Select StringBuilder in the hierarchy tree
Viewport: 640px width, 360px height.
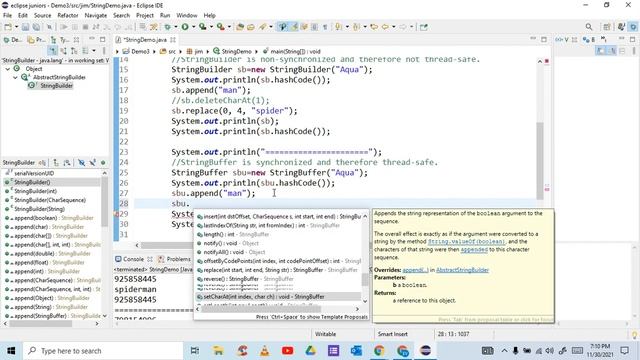(57, 86)
